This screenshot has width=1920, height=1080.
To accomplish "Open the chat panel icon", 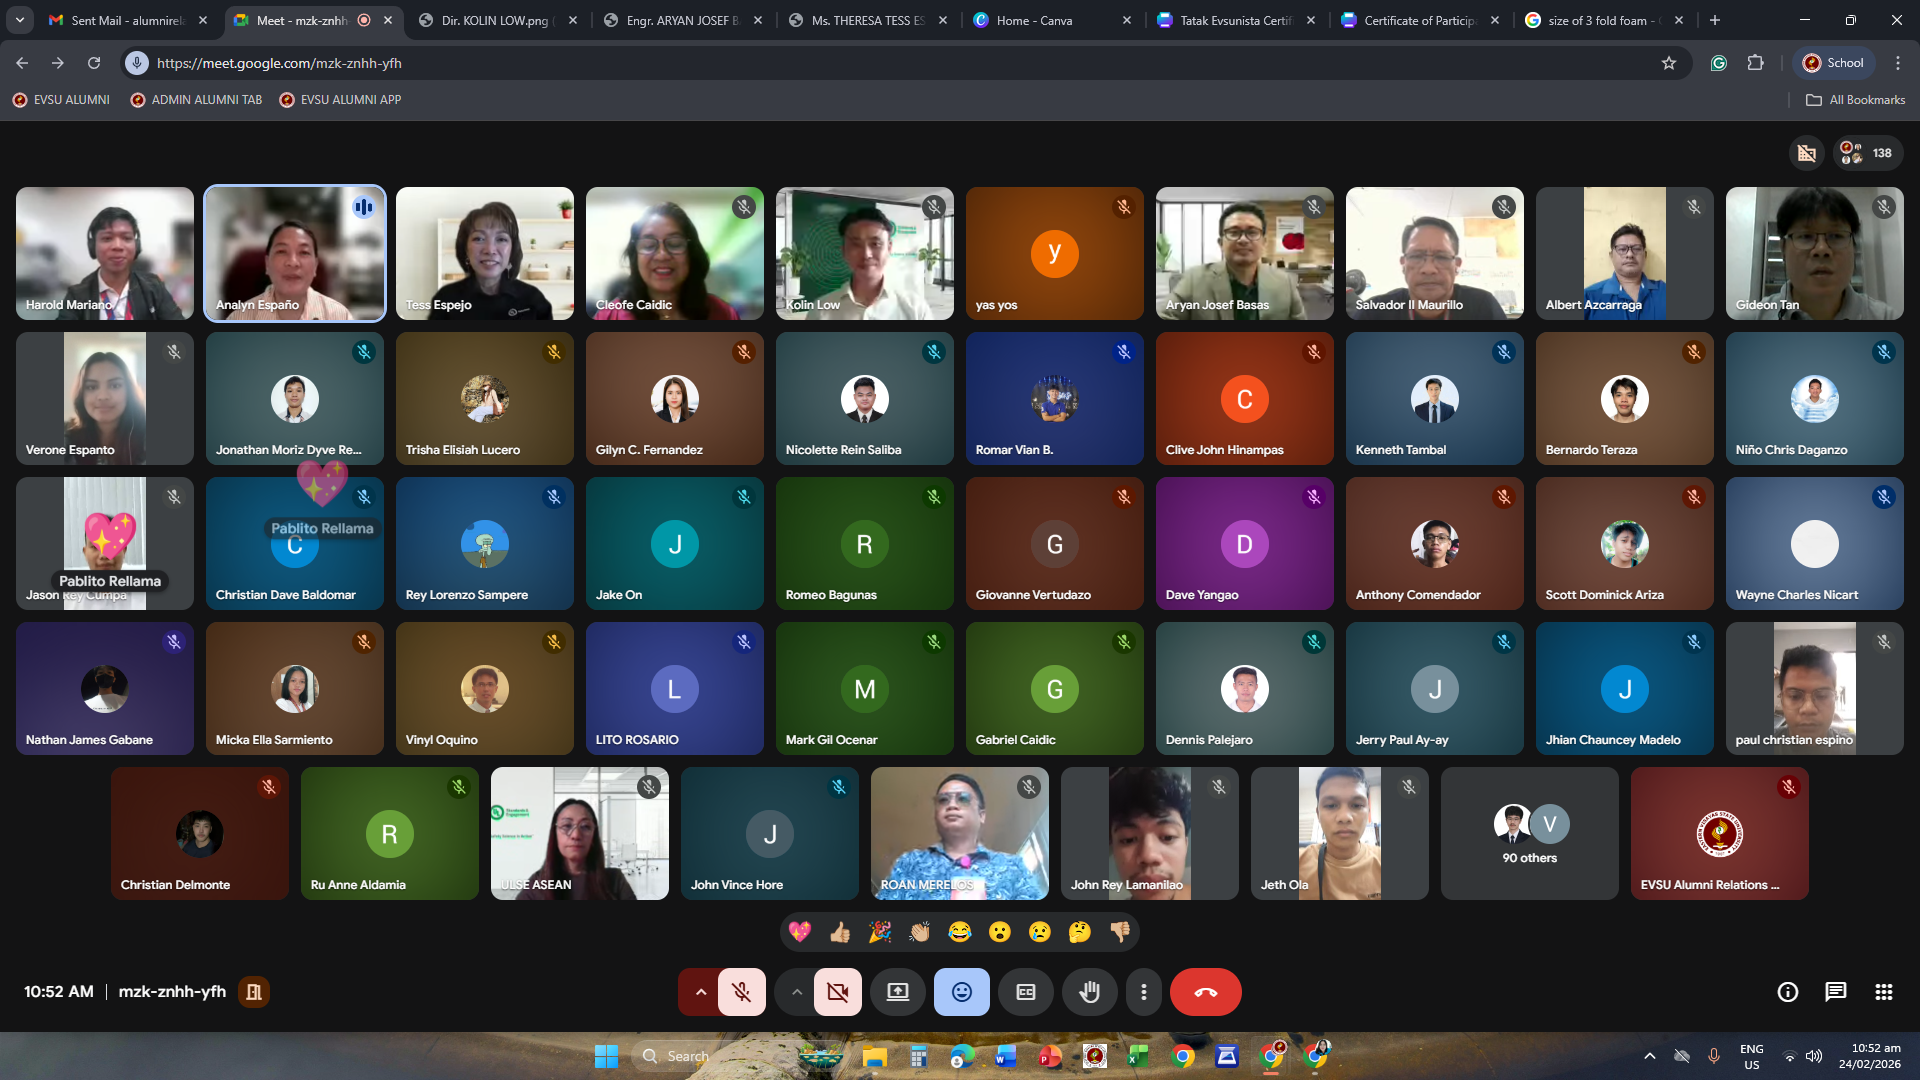I will click(1835, 992).
